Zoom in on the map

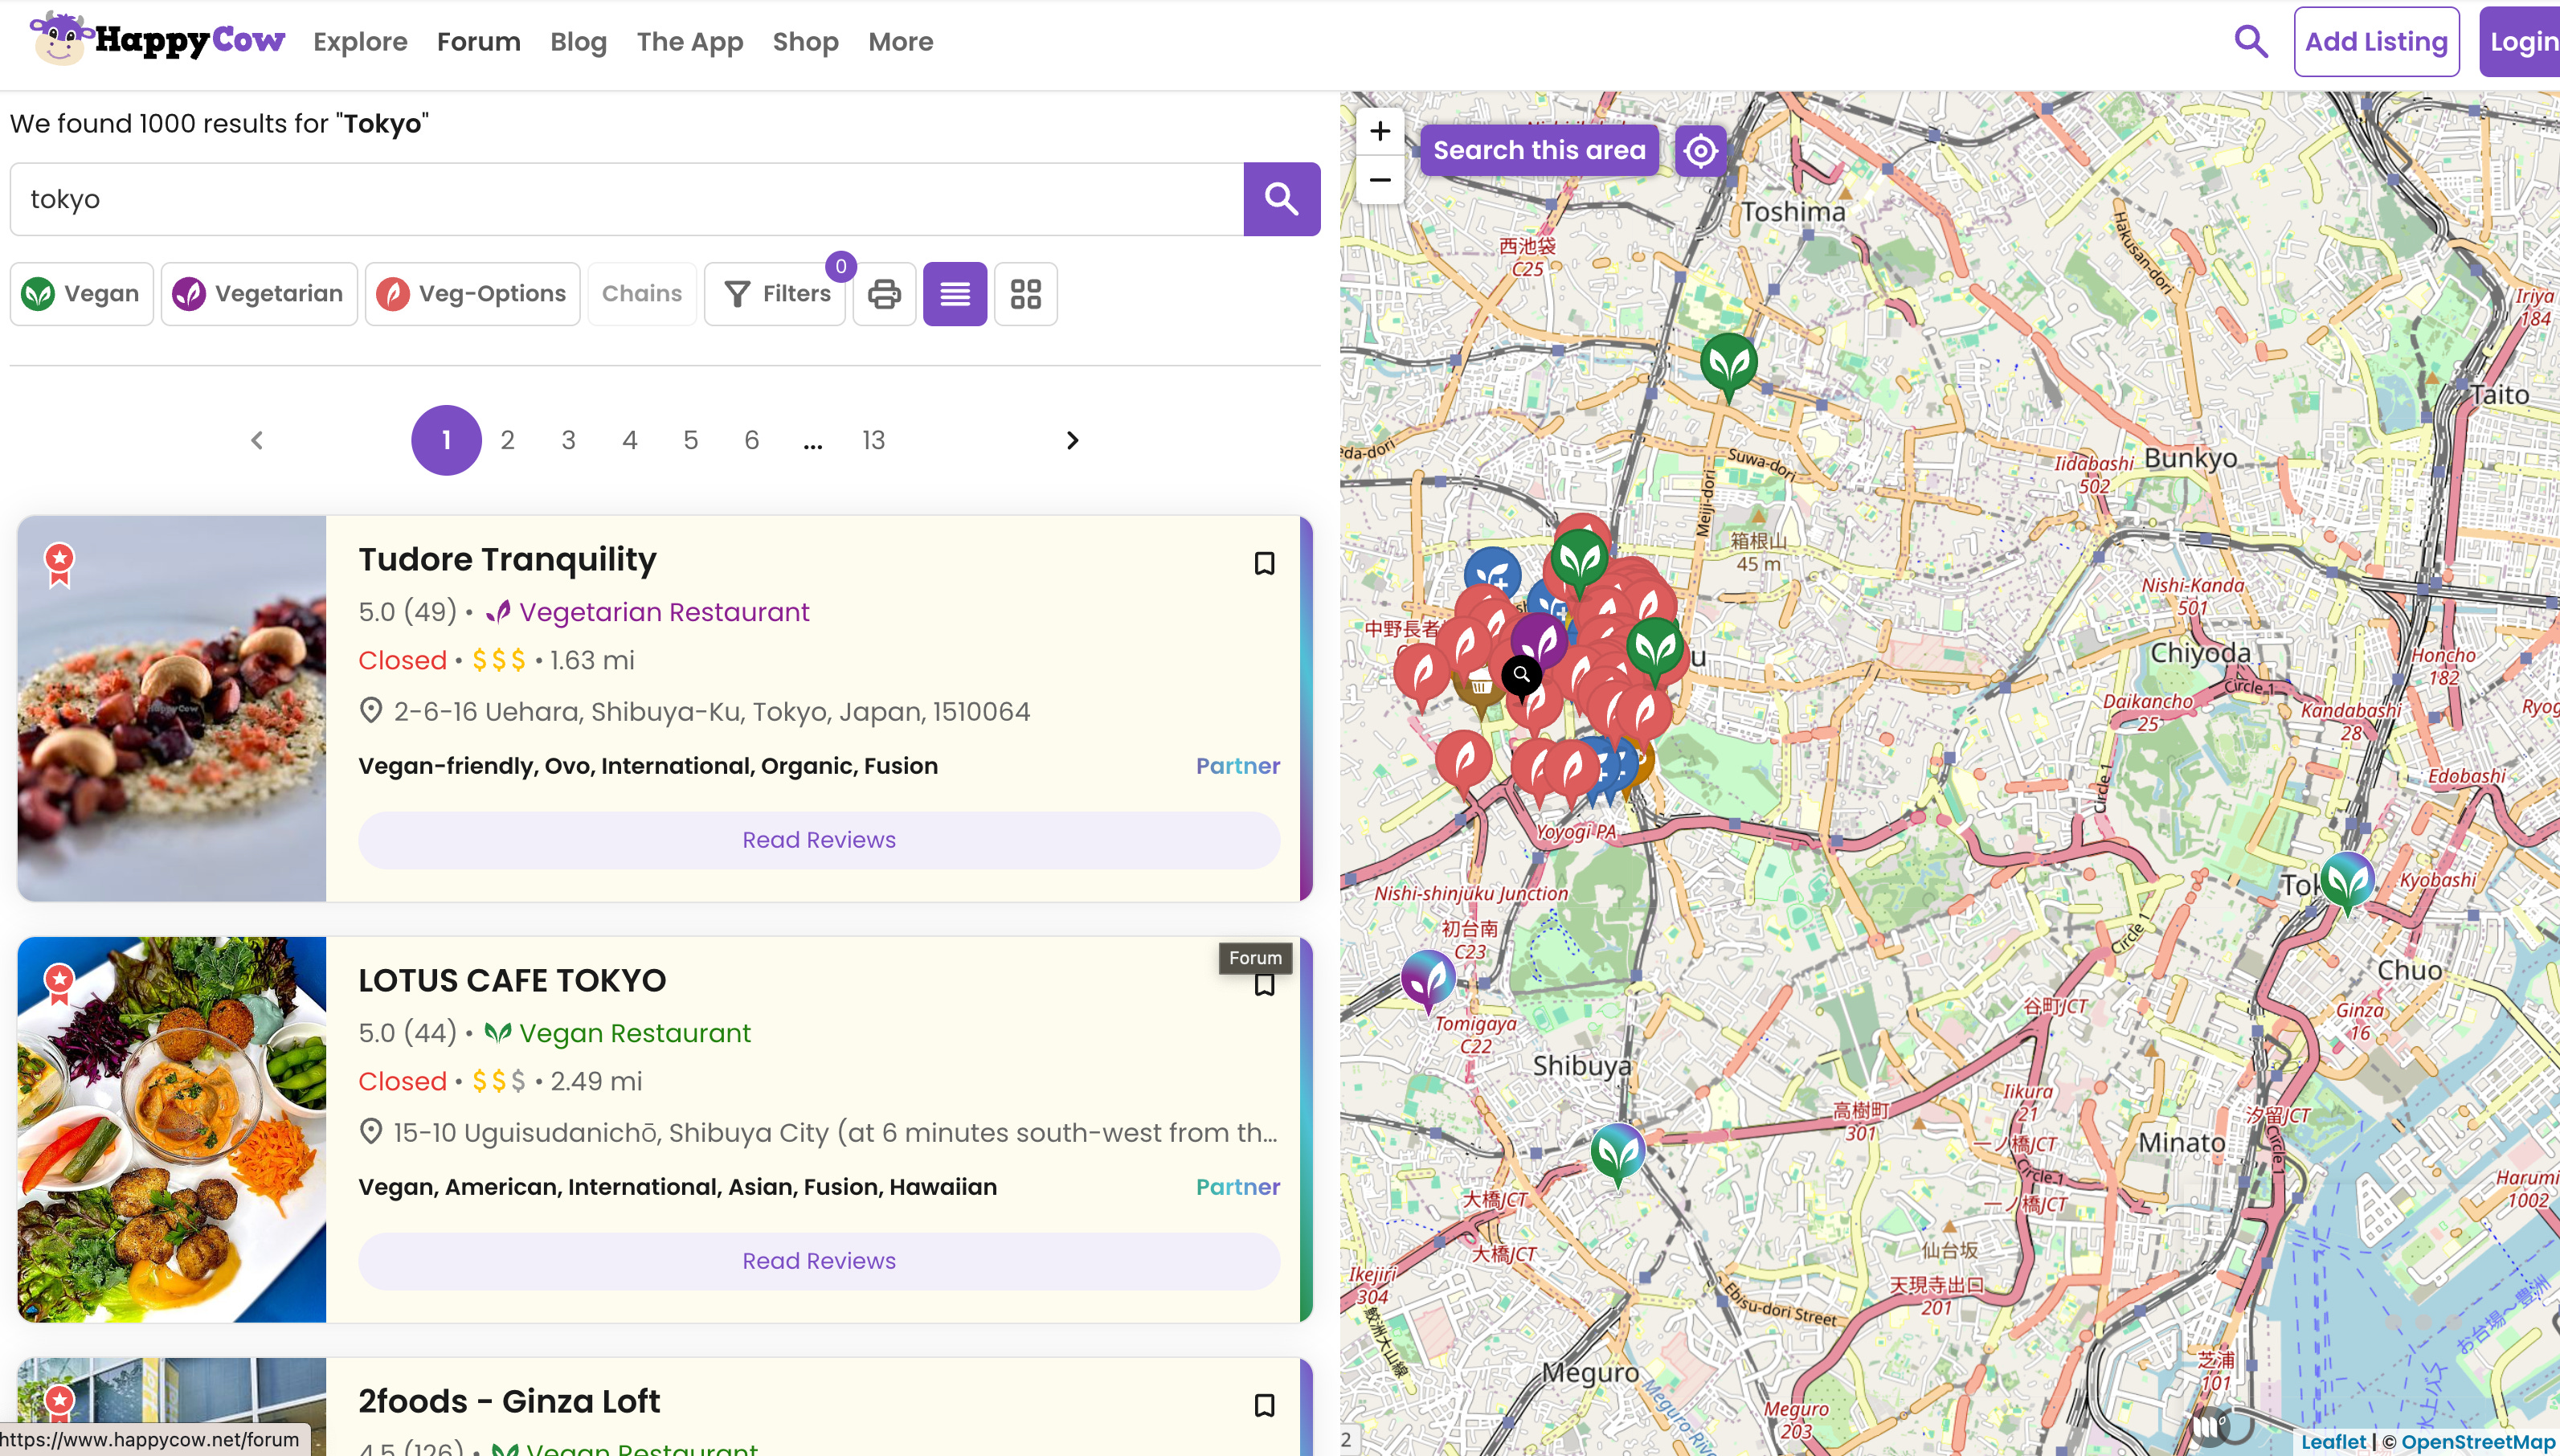pos(1380,131)
